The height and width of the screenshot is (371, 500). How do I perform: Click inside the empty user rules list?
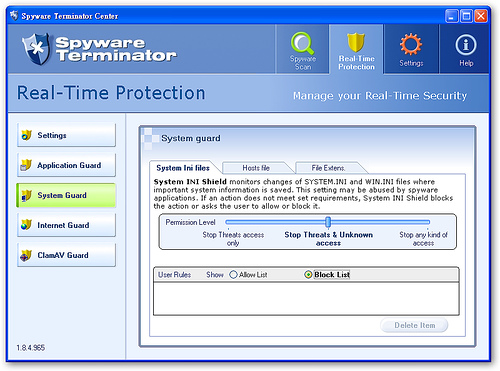[306, 298]
